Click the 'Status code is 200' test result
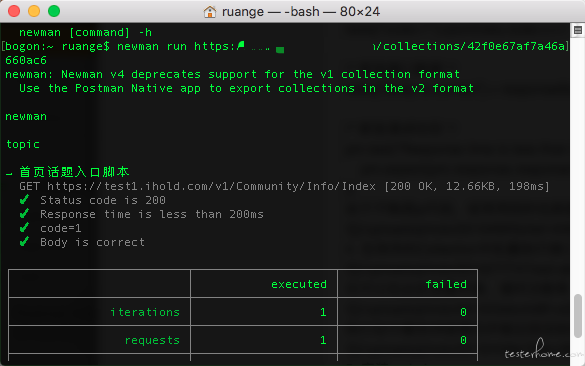The width and height of the screenshot is (585, 366). (103, 200)
